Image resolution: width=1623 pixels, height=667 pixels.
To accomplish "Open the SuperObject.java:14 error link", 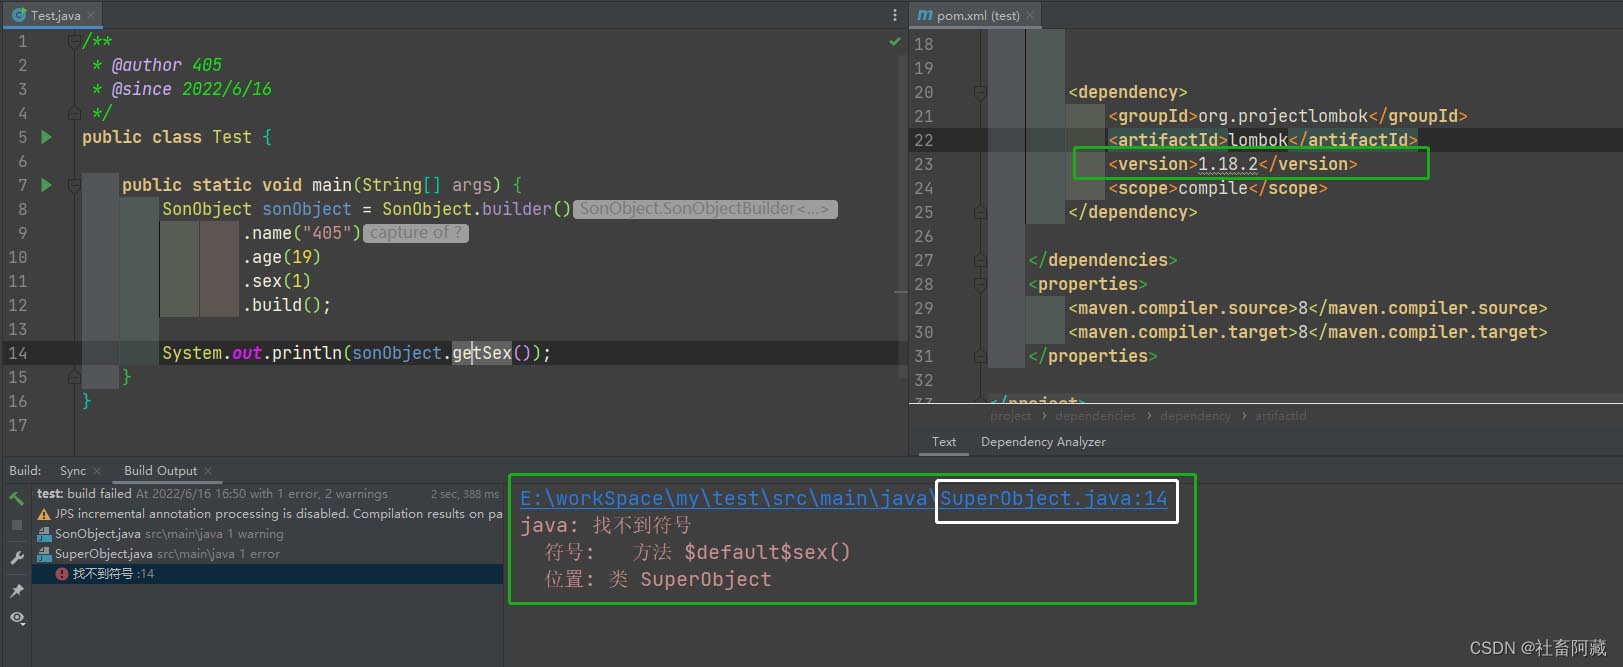I will 1053,499.
